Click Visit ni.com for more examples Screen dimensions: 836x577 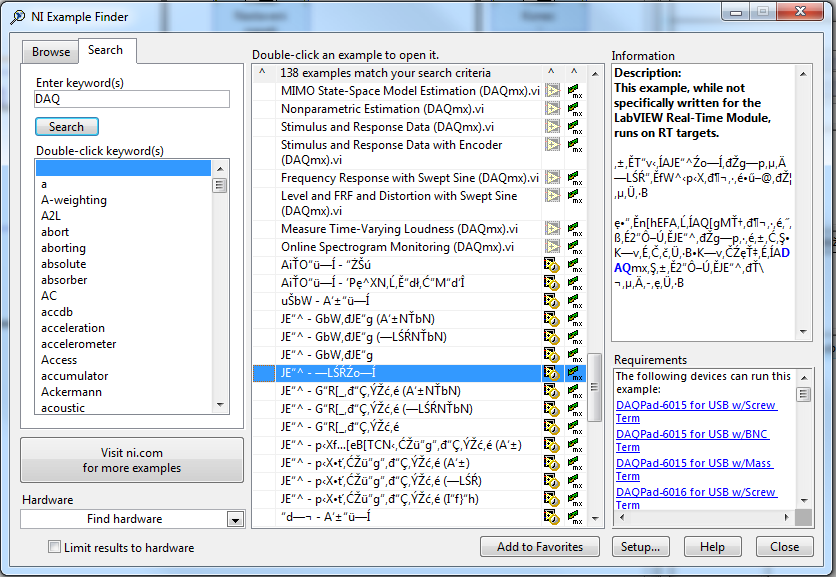pyautogui.click(x=132, y=460)
